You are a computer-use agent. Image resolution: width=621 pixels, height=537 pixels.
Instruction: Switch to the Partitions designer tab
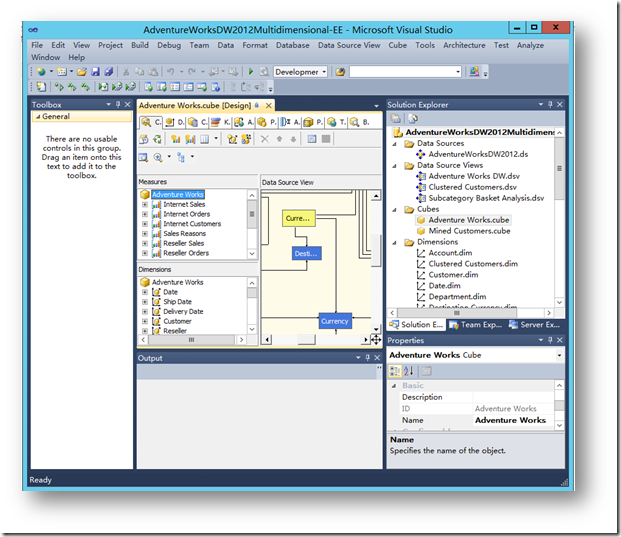pos(267,122)
